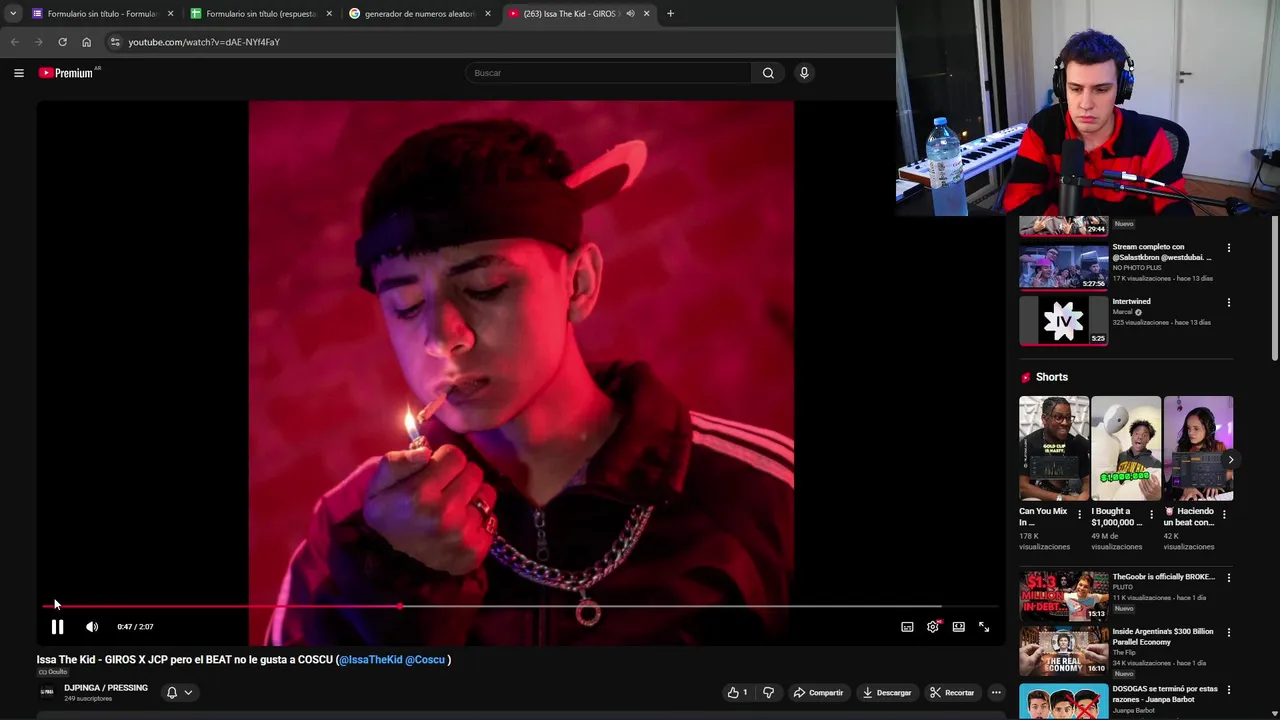Open the player settings gear
1280x720 pixels.
(x=933, y=627)
